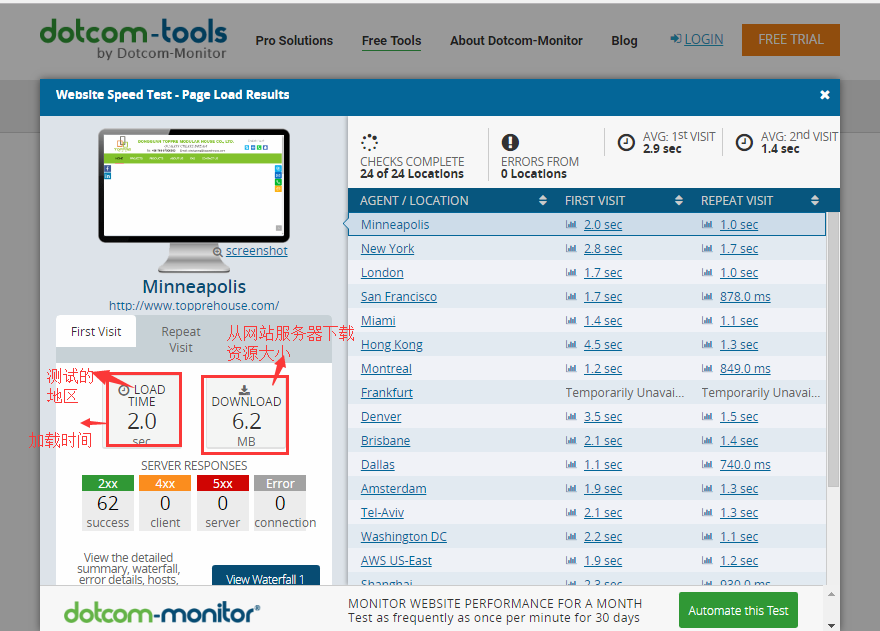Click bar chart icon for New York repeat visit
Screen dimensions: 880x631
pos(707,249)
